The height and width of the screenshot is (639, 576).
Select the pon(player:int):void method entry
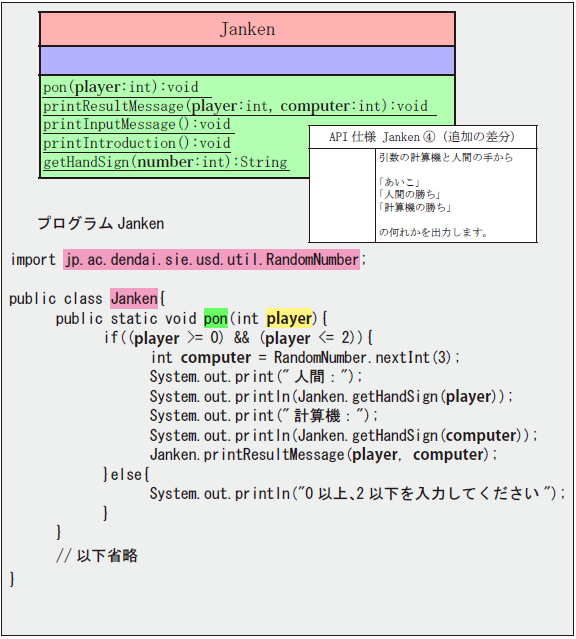tap(121, 87)
